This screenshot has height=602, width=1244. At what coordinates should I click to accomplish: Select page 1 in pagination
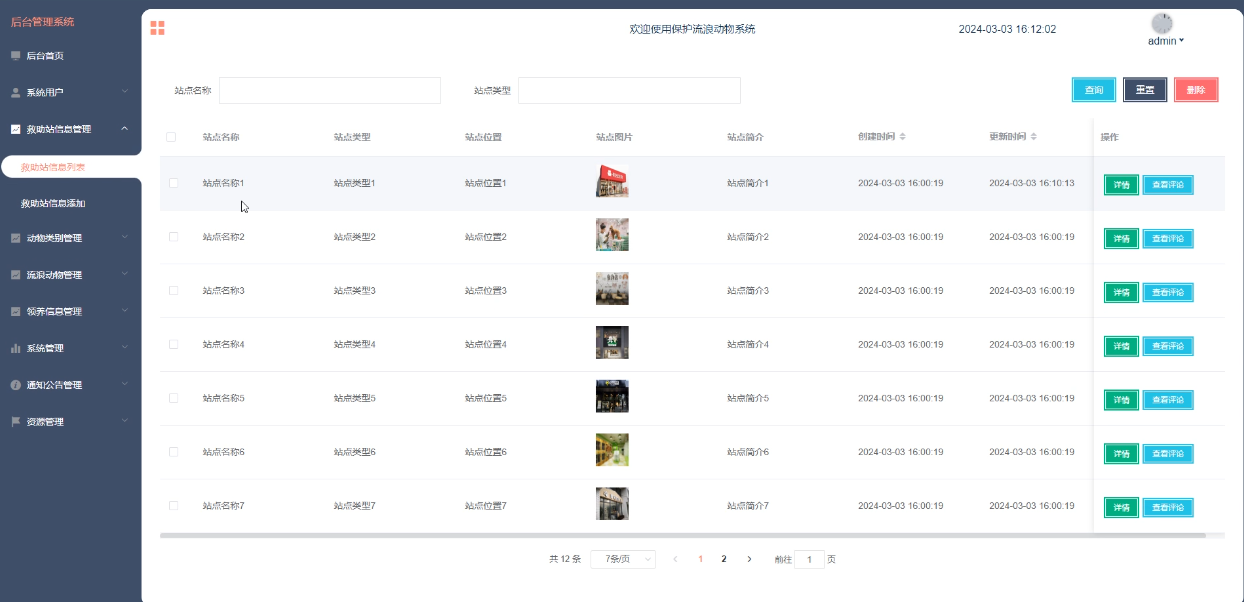pos(700,559)
